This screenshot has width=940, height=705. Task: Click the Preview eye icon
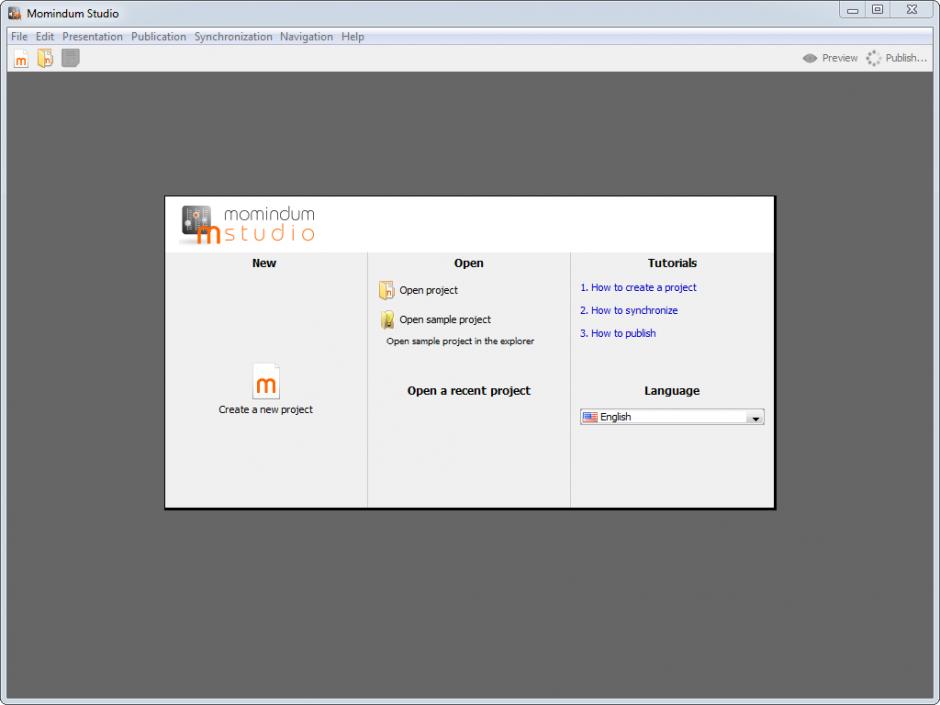[x=810, y=58]
